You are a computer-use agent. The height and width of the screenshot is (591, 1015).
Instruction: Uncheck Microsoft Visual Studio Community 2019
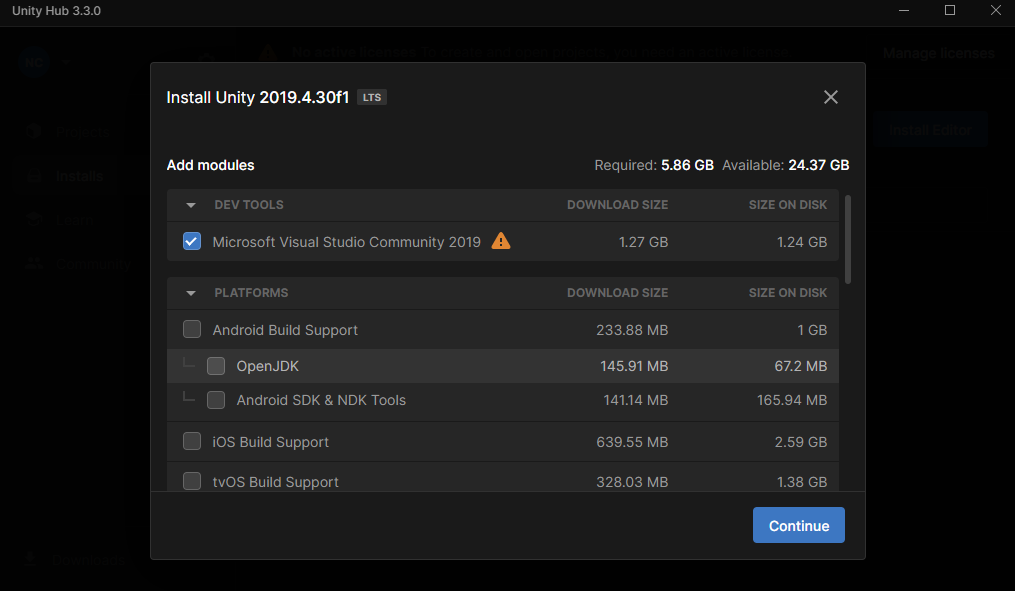click(x=191, y=241)
